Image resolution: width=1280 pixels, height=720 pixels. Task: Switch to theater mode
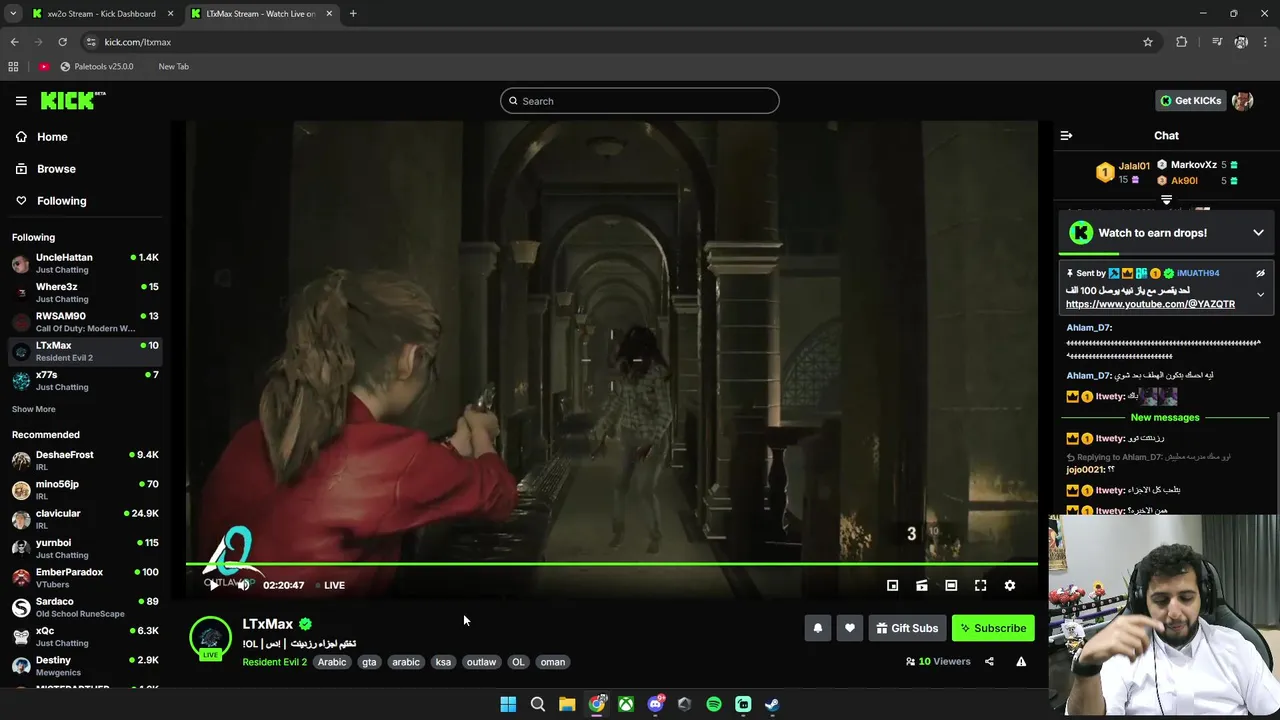coord(951,585)
